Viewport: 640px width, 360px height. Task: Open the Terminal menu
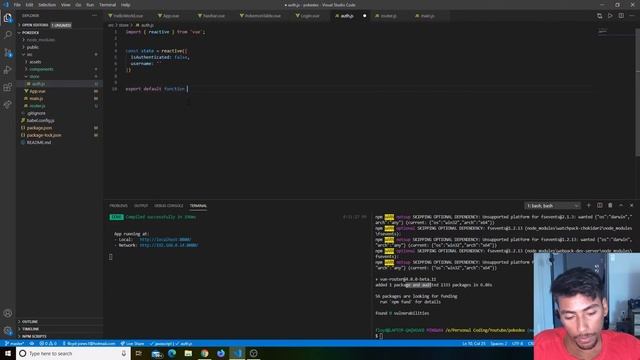[107, 5]
